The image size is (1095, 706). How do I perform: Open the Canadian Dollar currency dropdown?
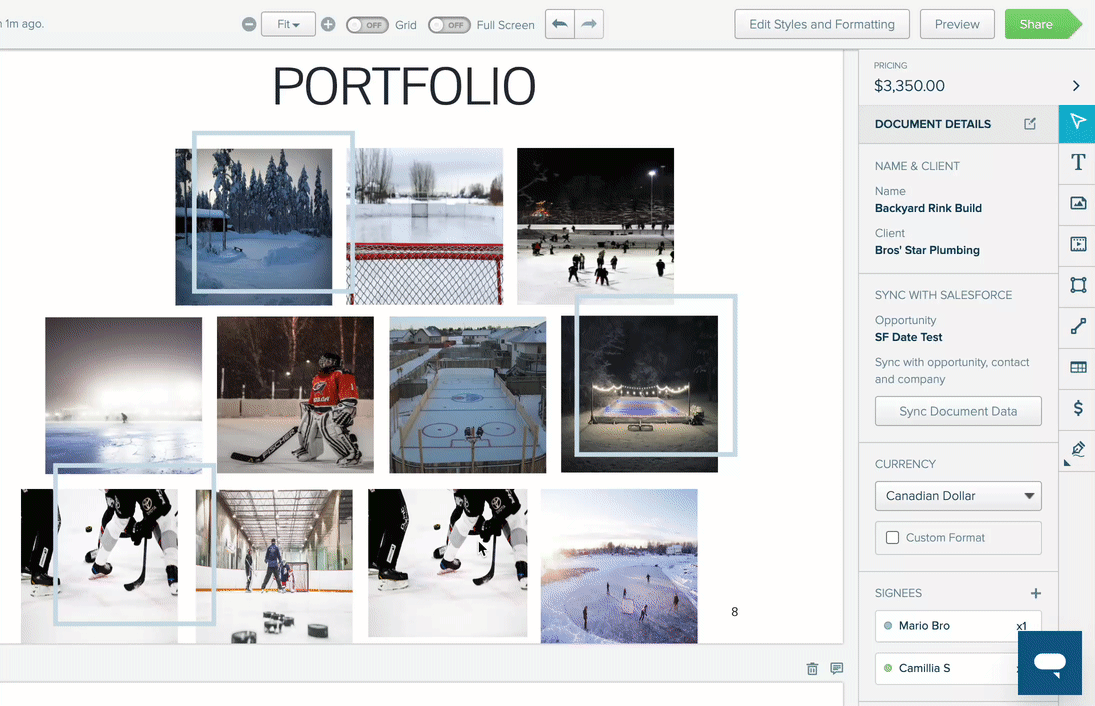click(958, 496)
